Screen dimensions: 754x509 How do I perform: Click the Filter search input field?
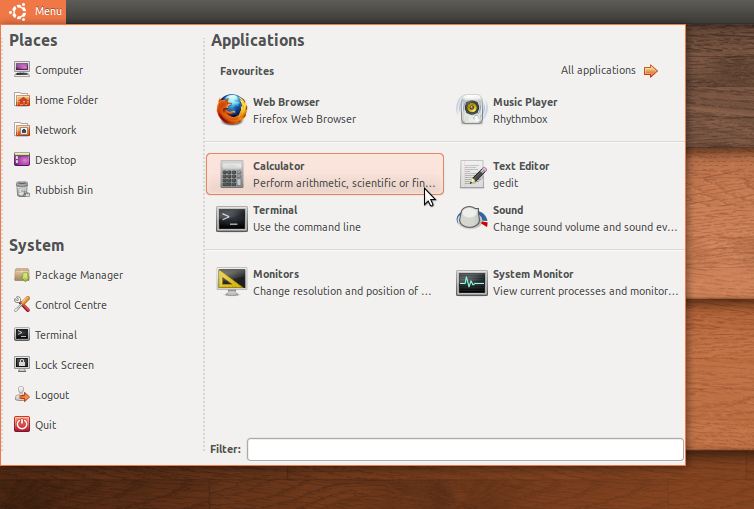tap(465, 450)
